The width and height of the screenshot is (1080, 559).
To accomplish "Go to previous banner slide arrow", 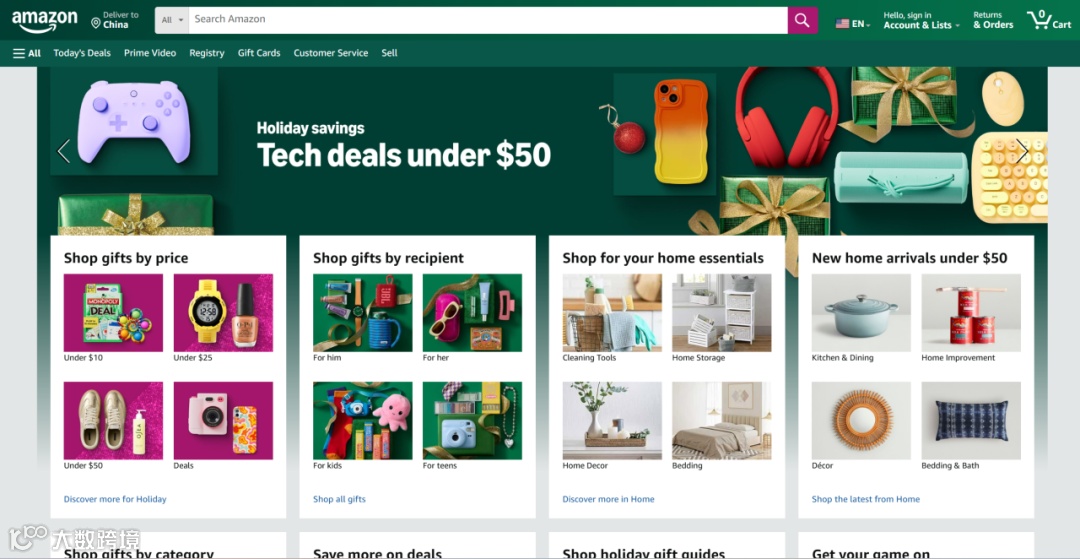I will click(x=63, y=151).
